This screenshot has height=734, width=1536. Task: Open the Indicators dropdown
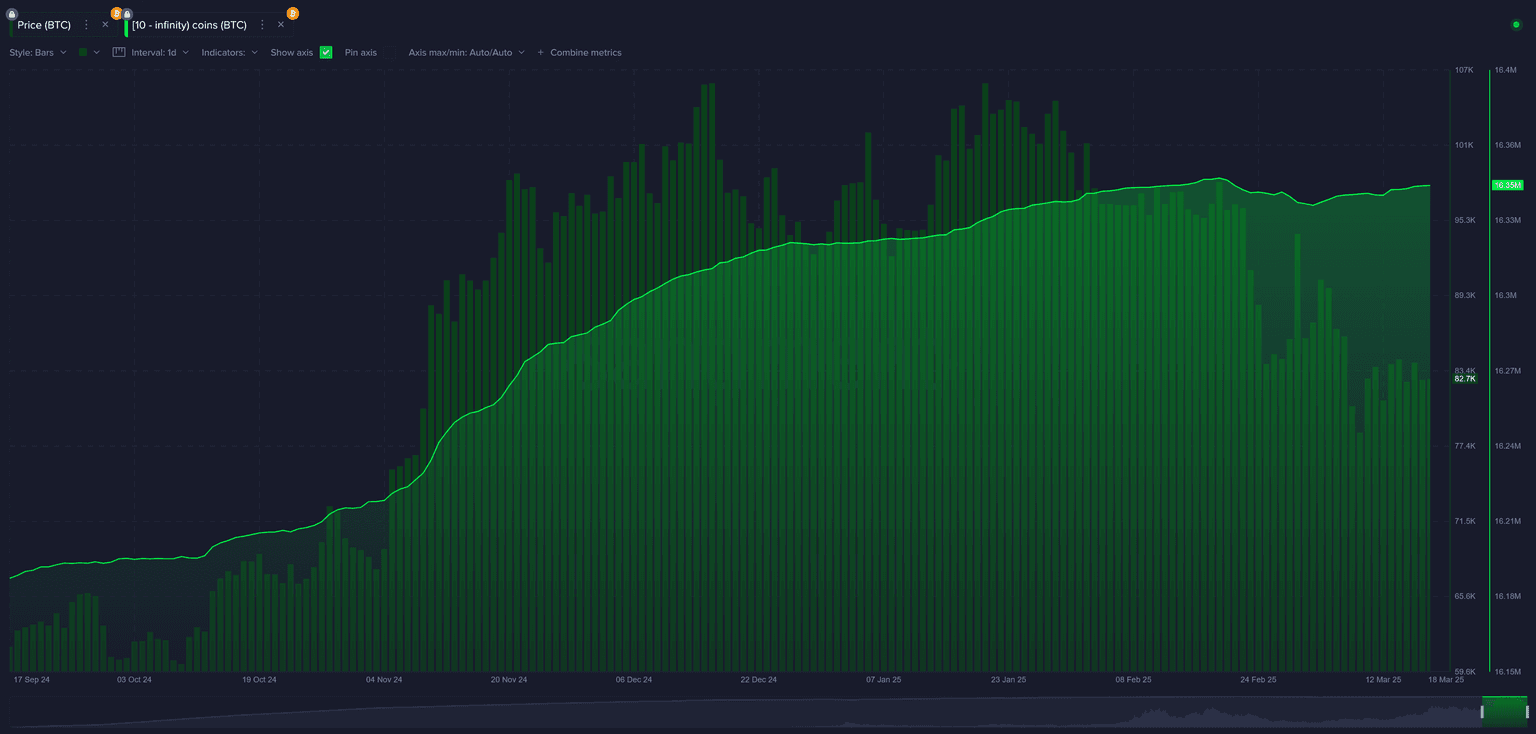pyautogui.click(x=229, y=52)
